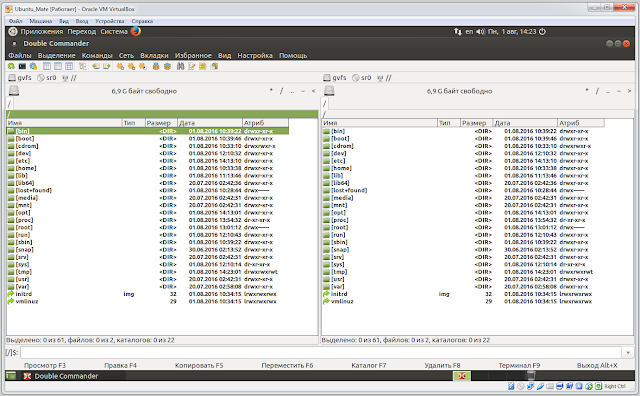Click the Выход Alt+X button

597,365
